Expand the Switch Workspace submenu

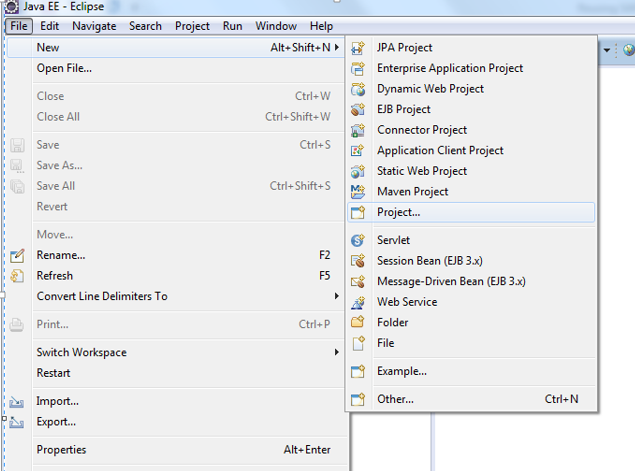[337, 352]
